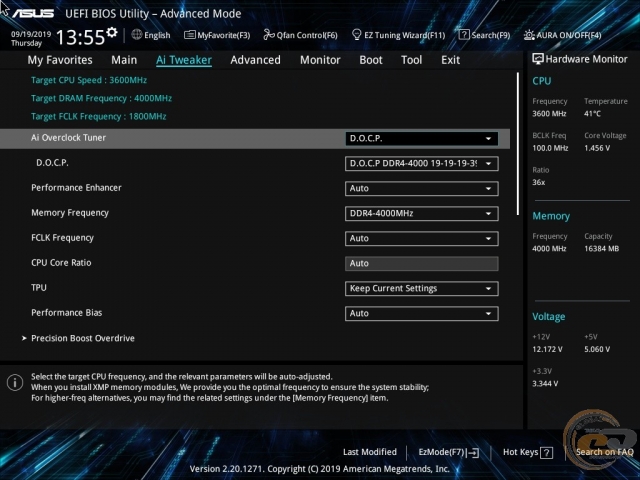Open the Tool tab

point(411,60)
